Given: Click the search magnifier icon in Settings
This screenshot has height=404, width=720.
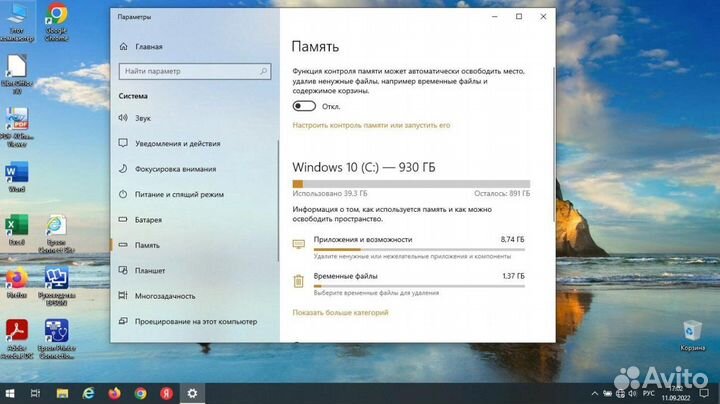Looking at the screenshot, I should pyautogui.click(x=263, y=71).
